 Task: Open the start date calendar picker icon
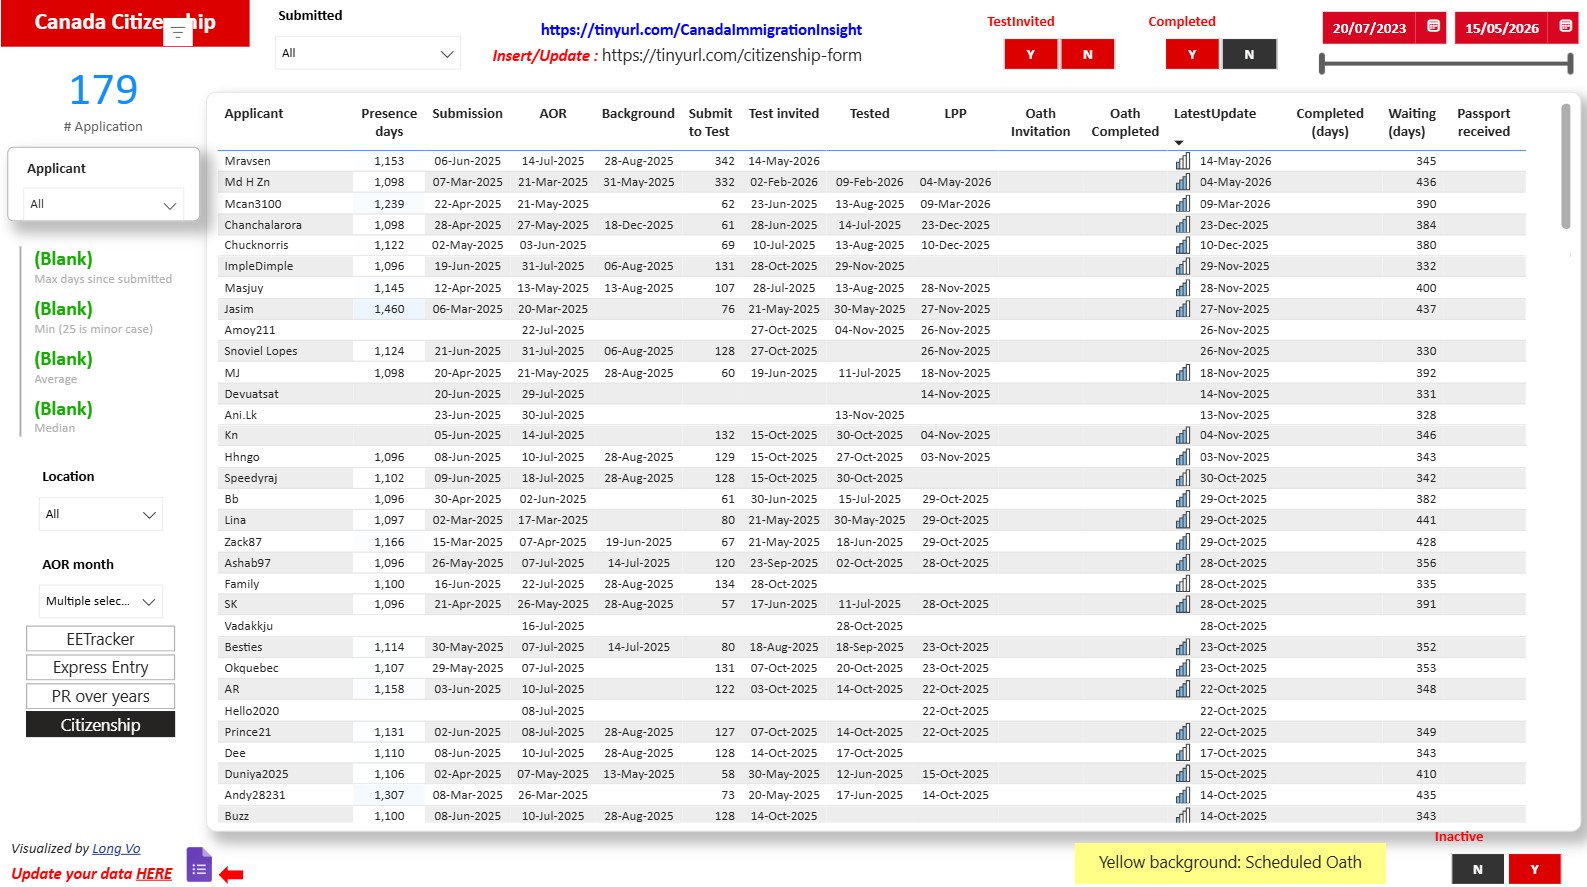1433,27
